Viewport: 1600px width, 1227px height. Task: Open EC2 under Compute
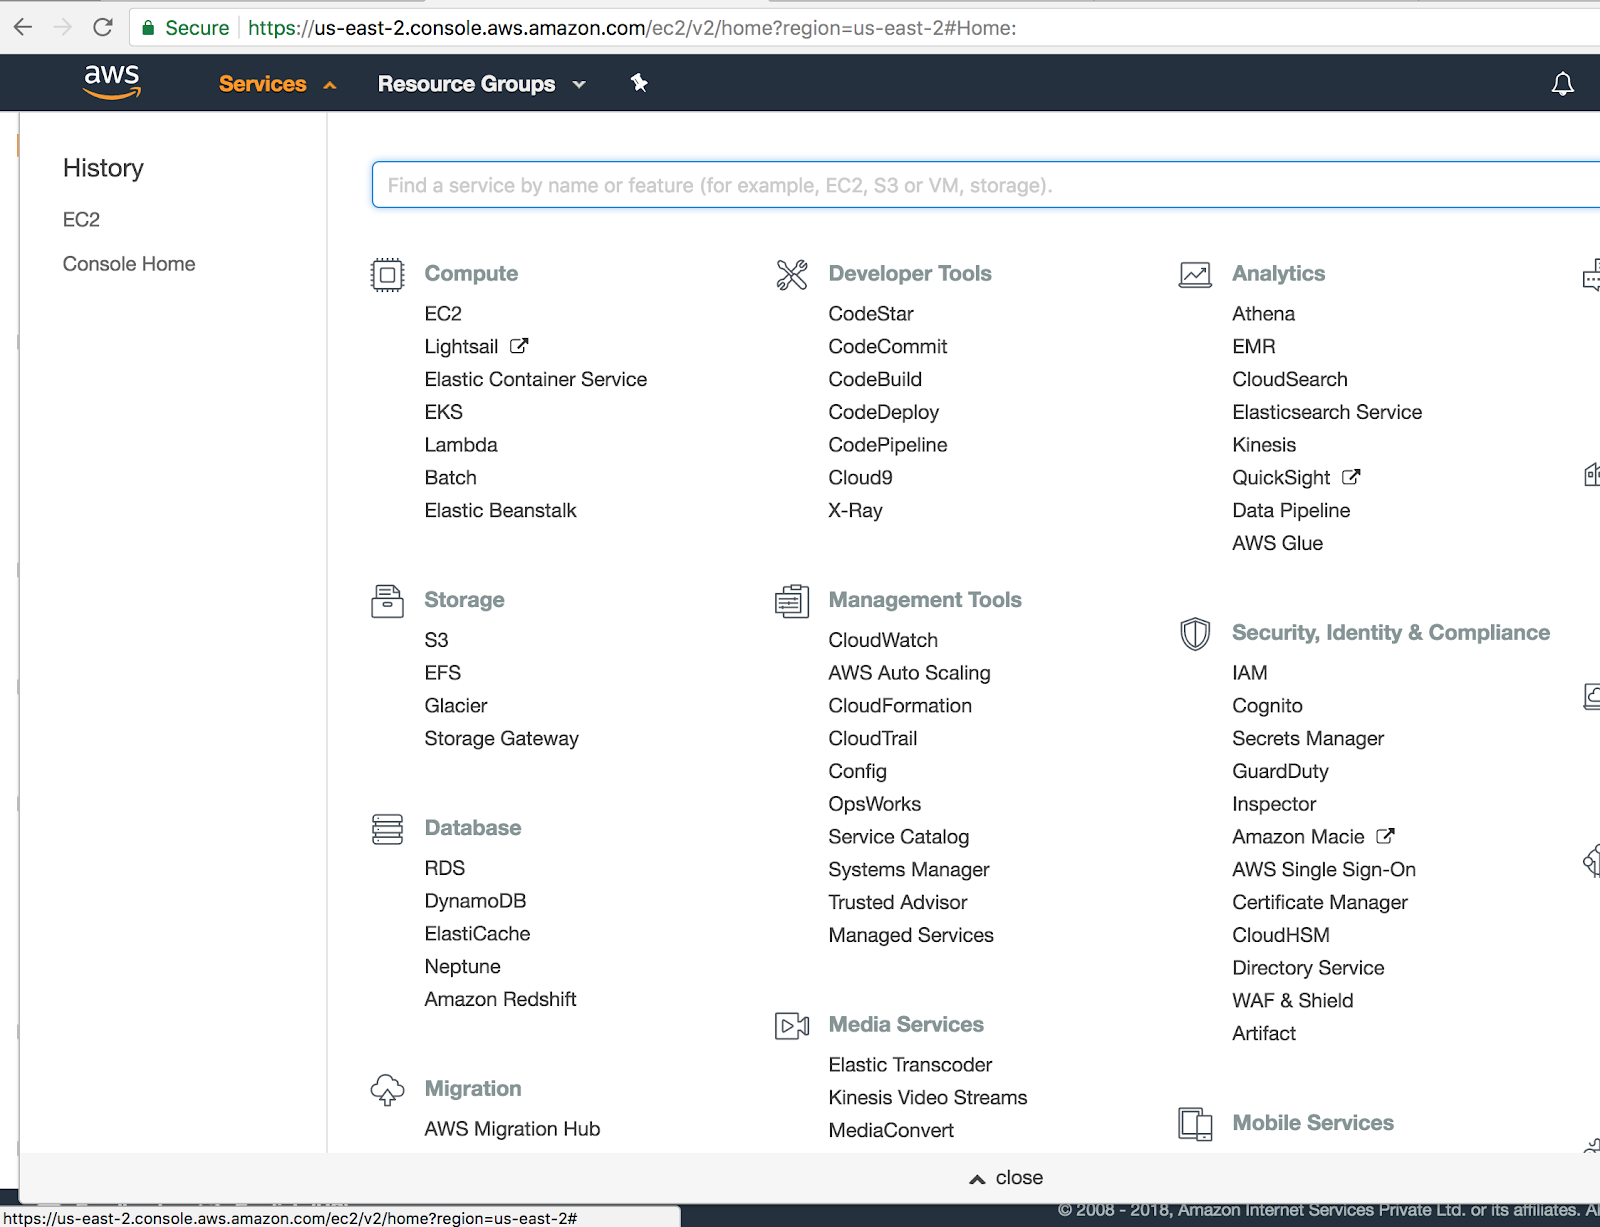(443, 314)
